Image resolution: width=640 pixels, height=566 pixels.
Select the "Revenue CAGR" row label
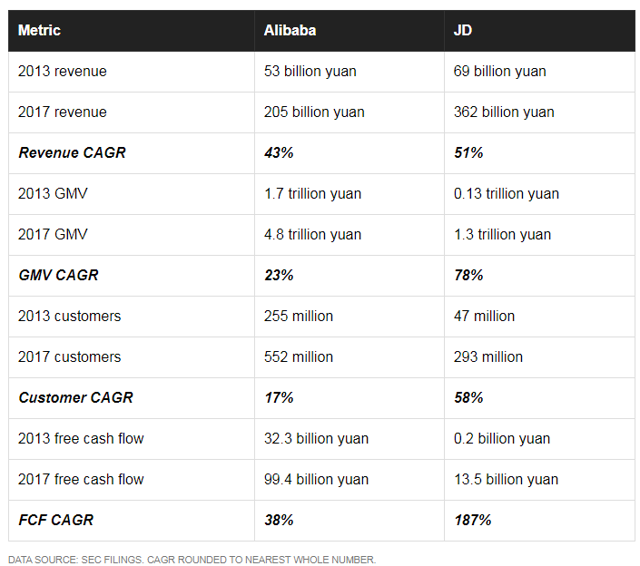[x=72, y=153]
